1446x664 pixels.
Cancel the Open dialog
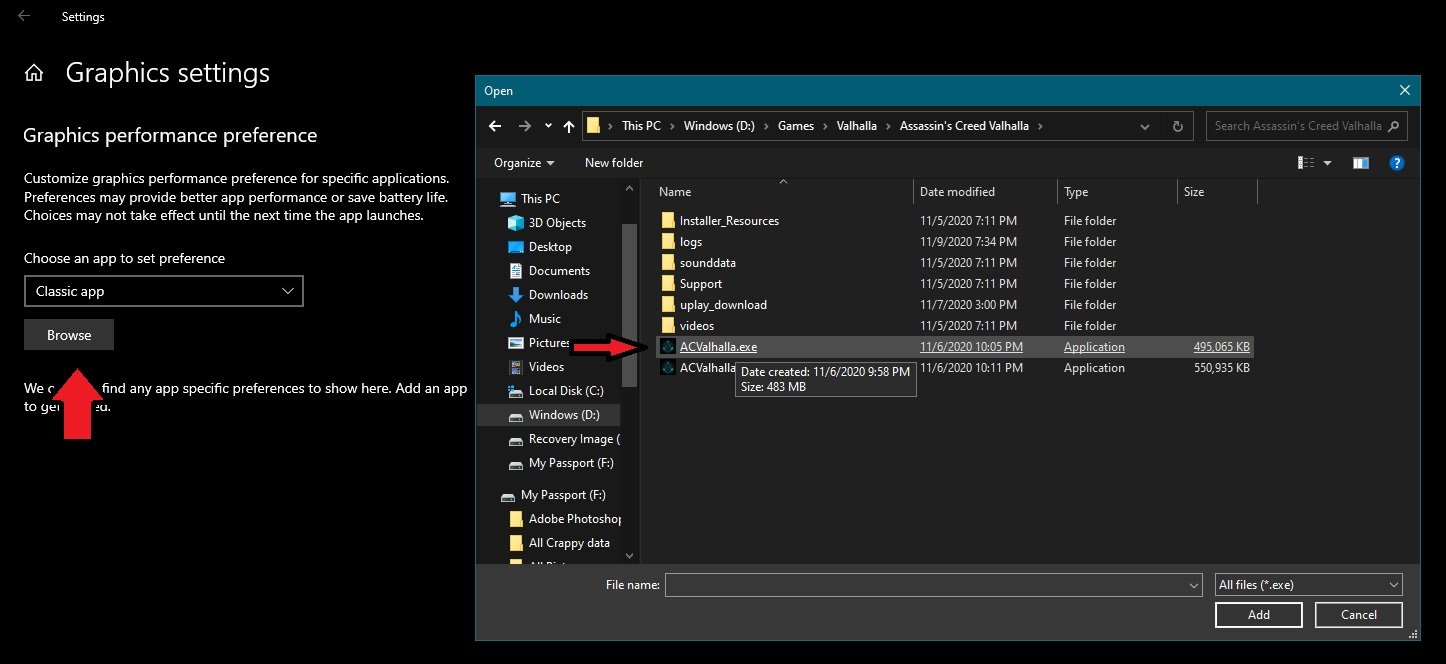pos(1359,615)
